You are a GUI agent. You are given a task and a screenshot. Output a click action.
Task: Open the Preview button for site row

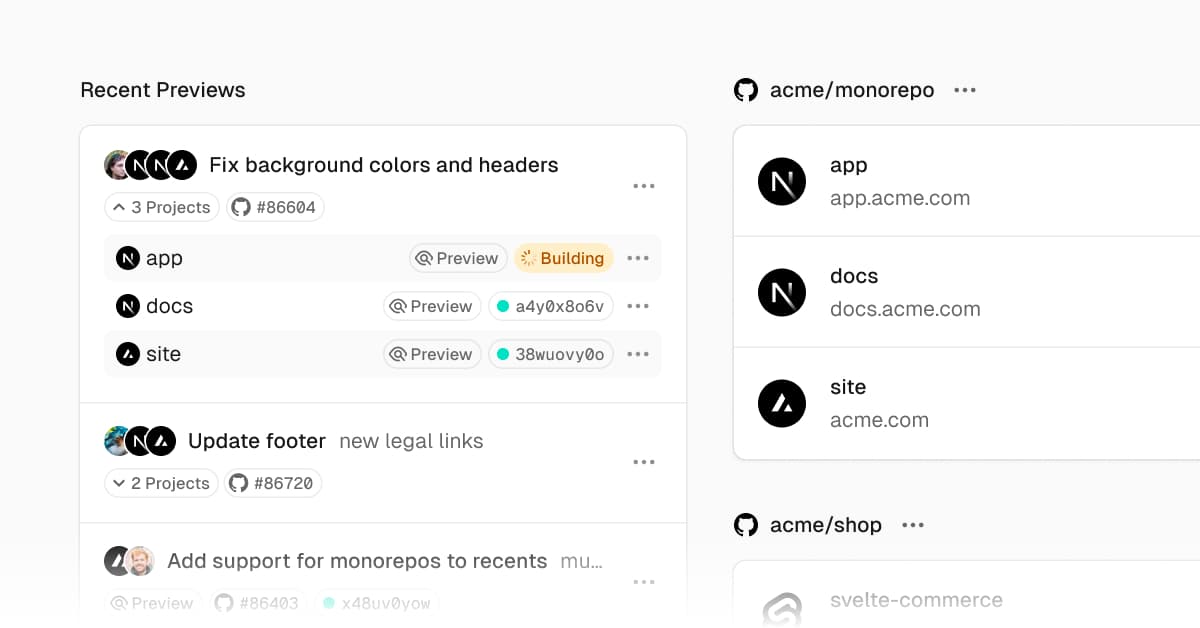coord(432,354)
